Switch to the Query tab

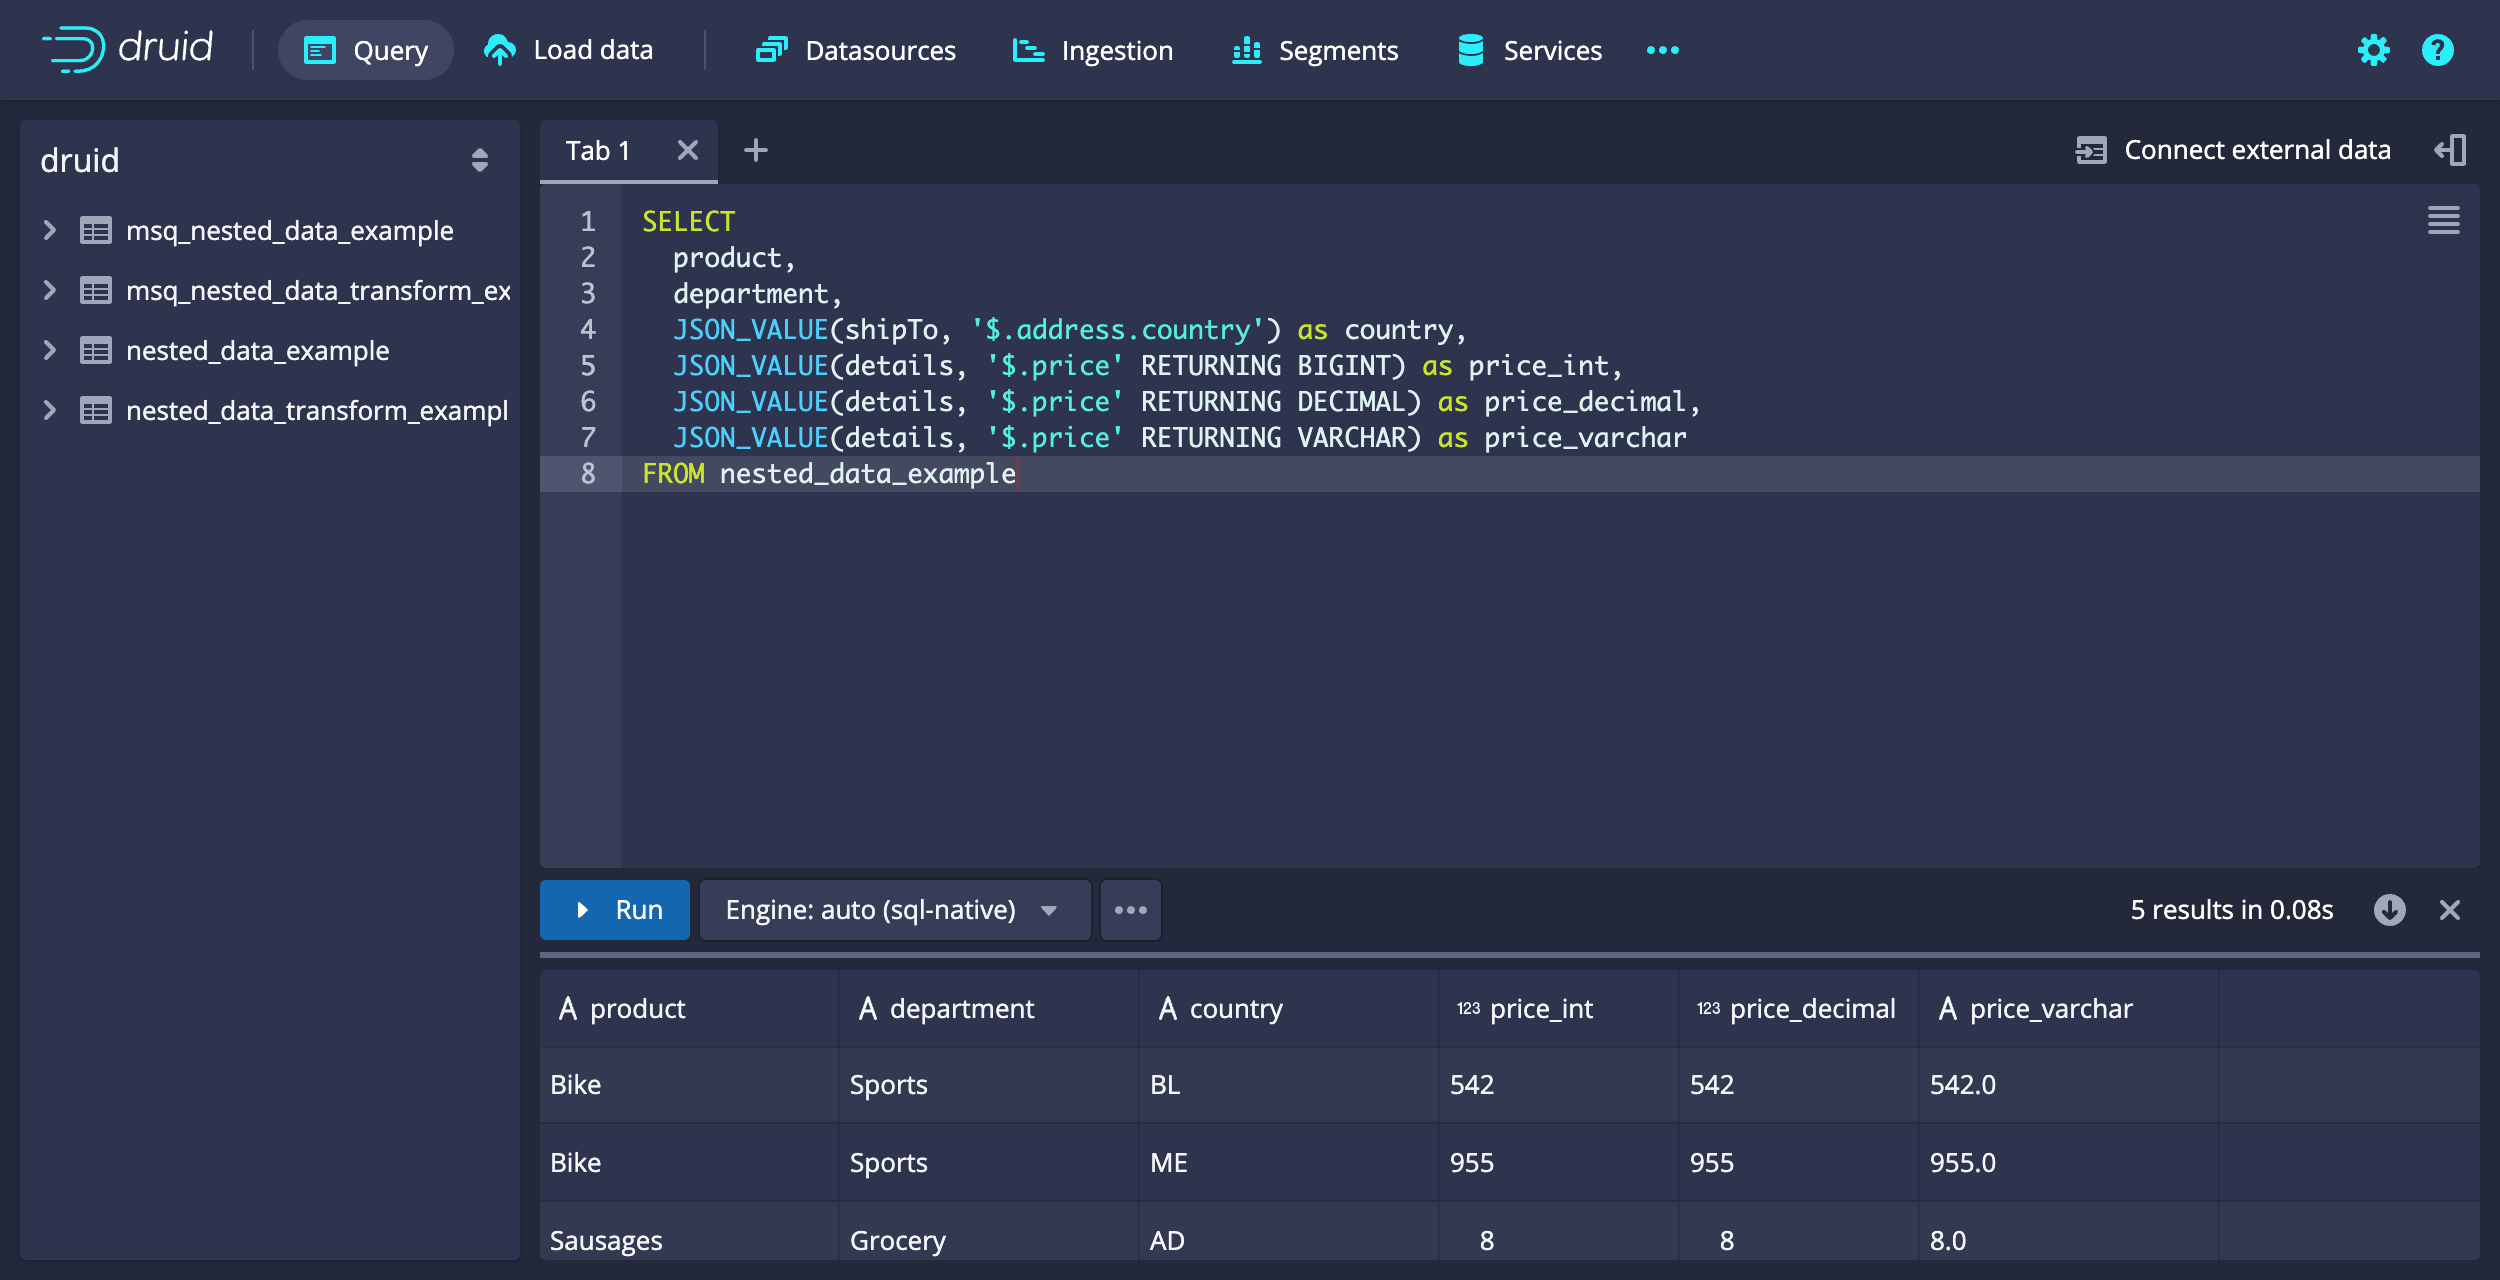pos(365,50)
